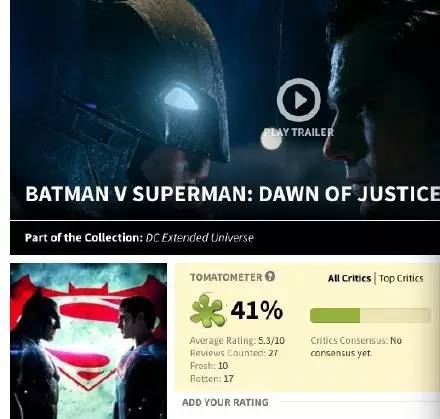Click the Tomatometer help question mark icon
Screen dimensions: 440x419
coord(270,276)
